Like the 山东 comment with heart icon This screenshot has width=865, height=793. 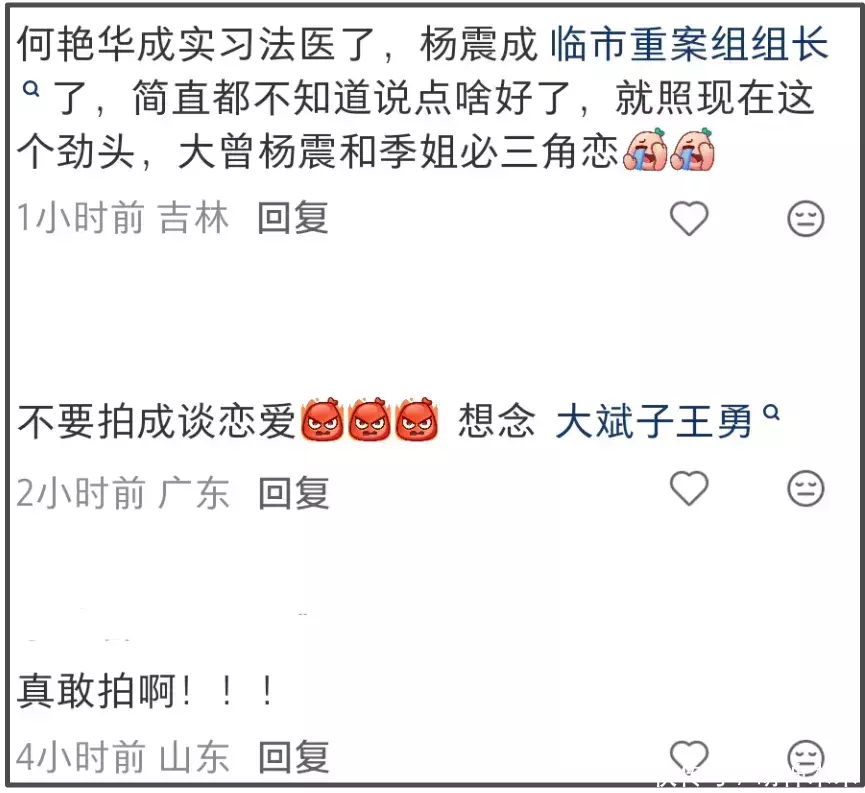pos(689,757)
